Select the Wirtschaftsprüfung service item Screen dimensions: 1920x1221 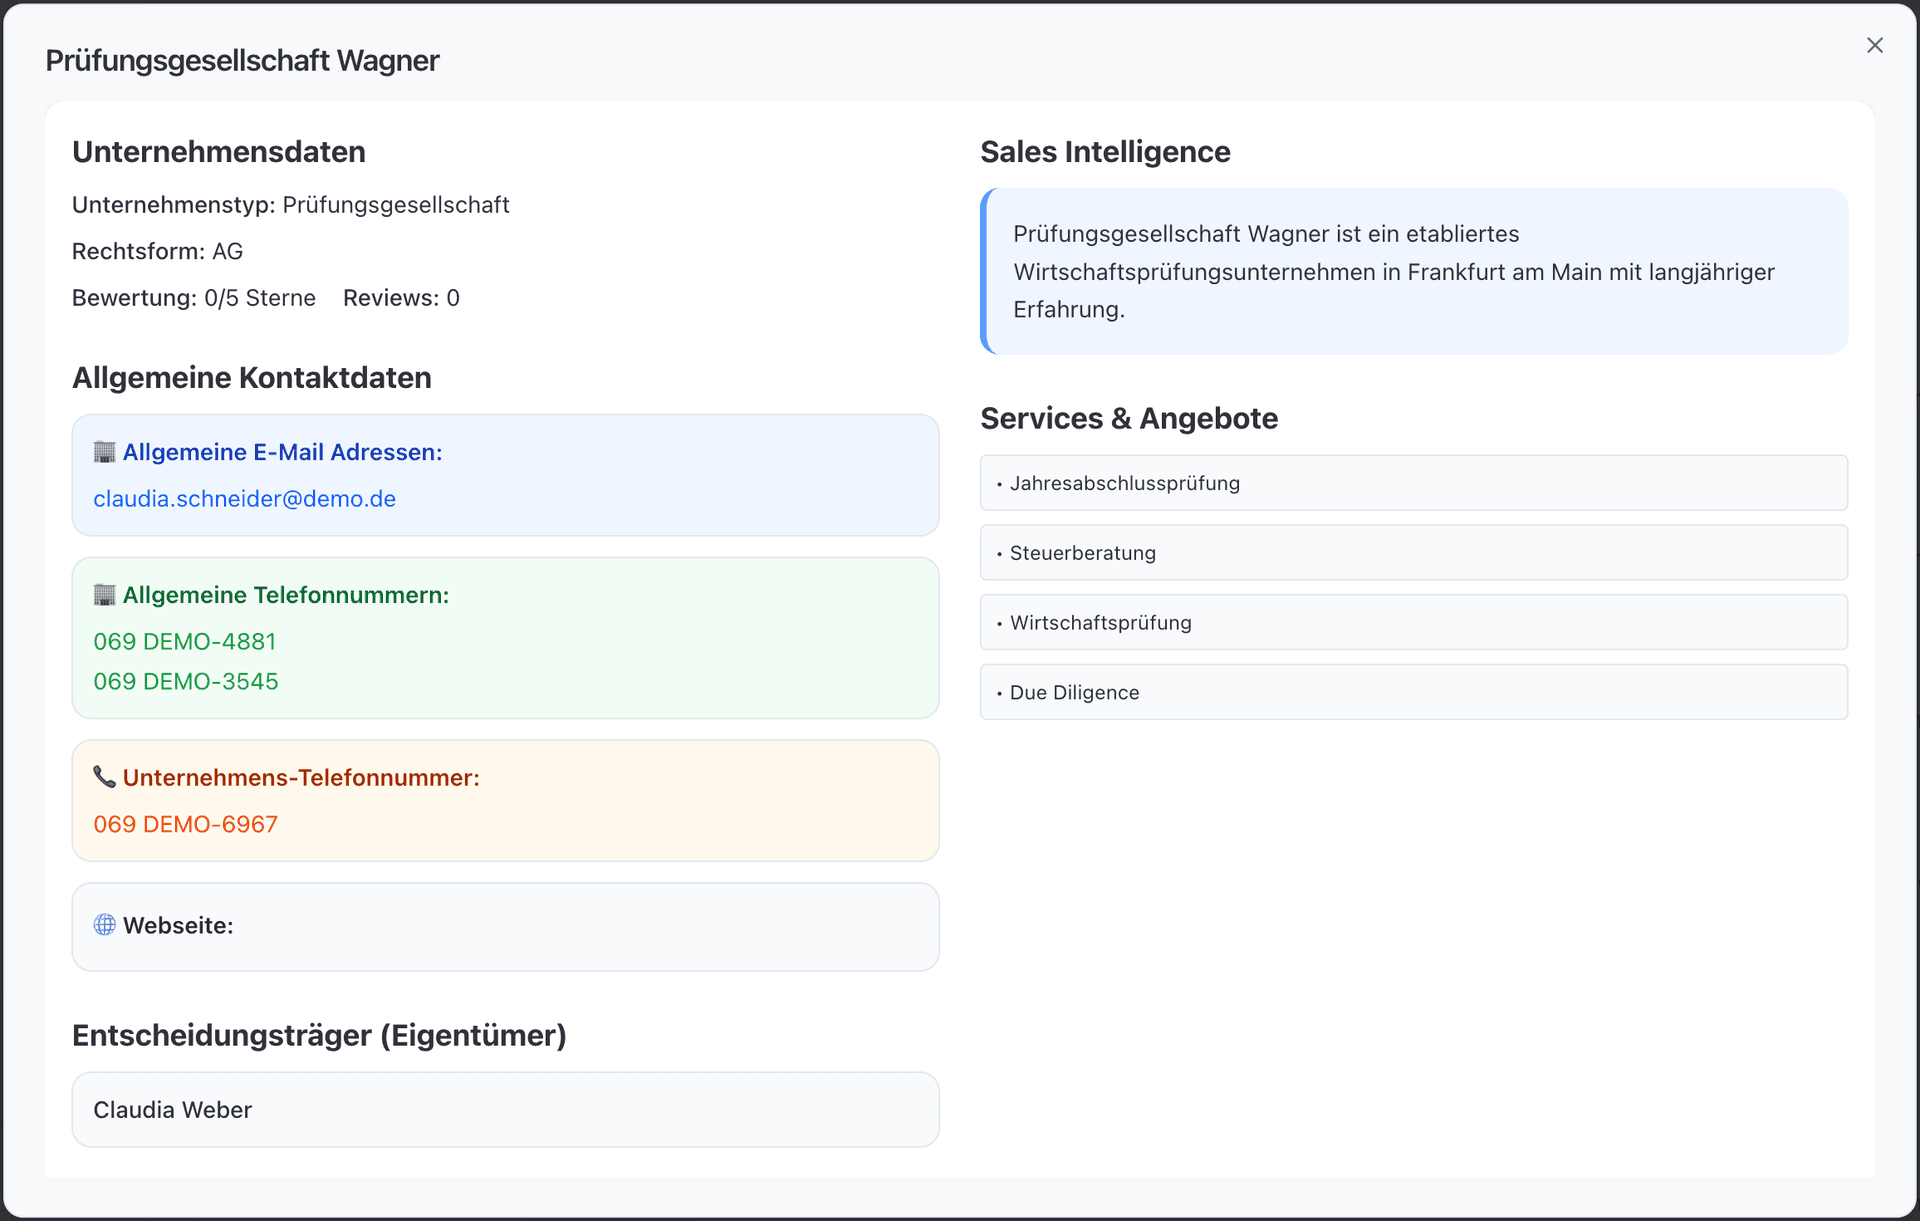click(1413, 623)
